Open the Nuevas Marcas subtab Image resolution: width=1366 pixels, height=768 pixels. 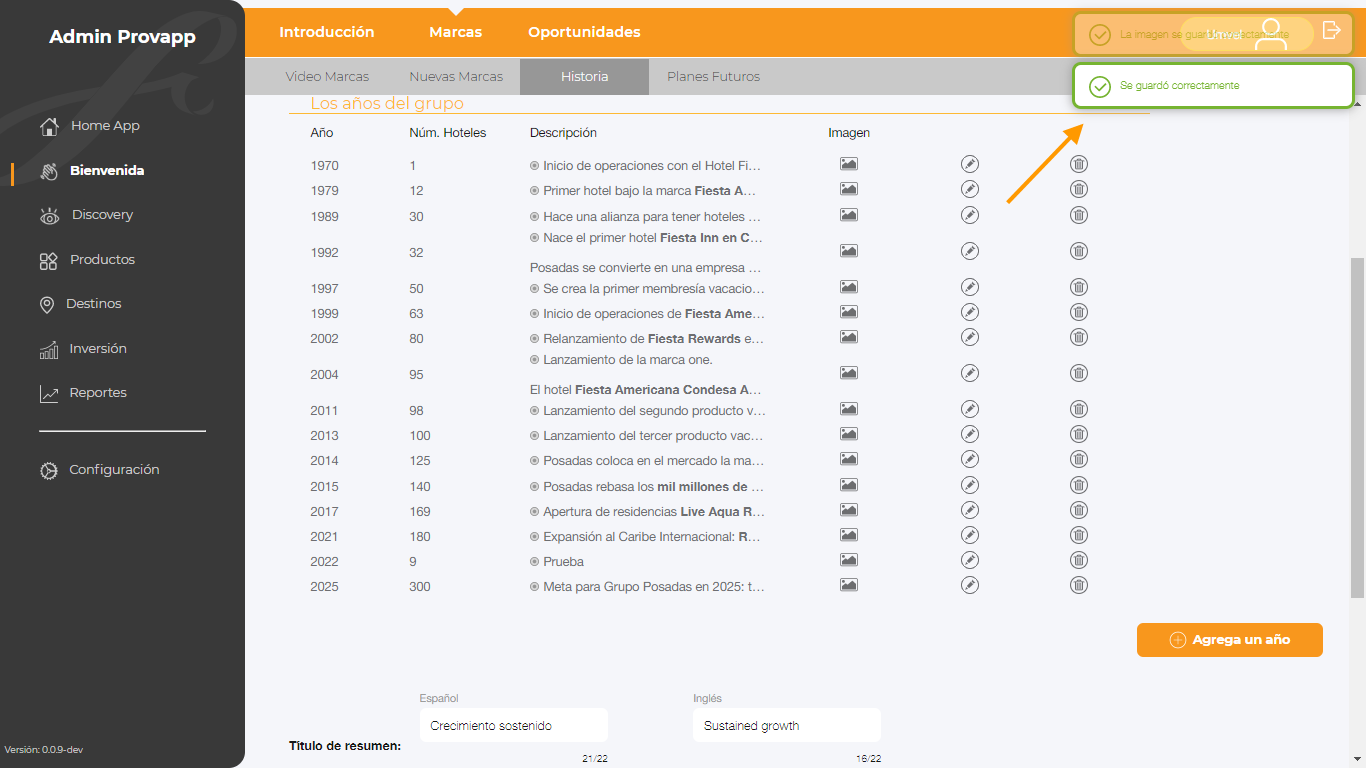(456, 76)
